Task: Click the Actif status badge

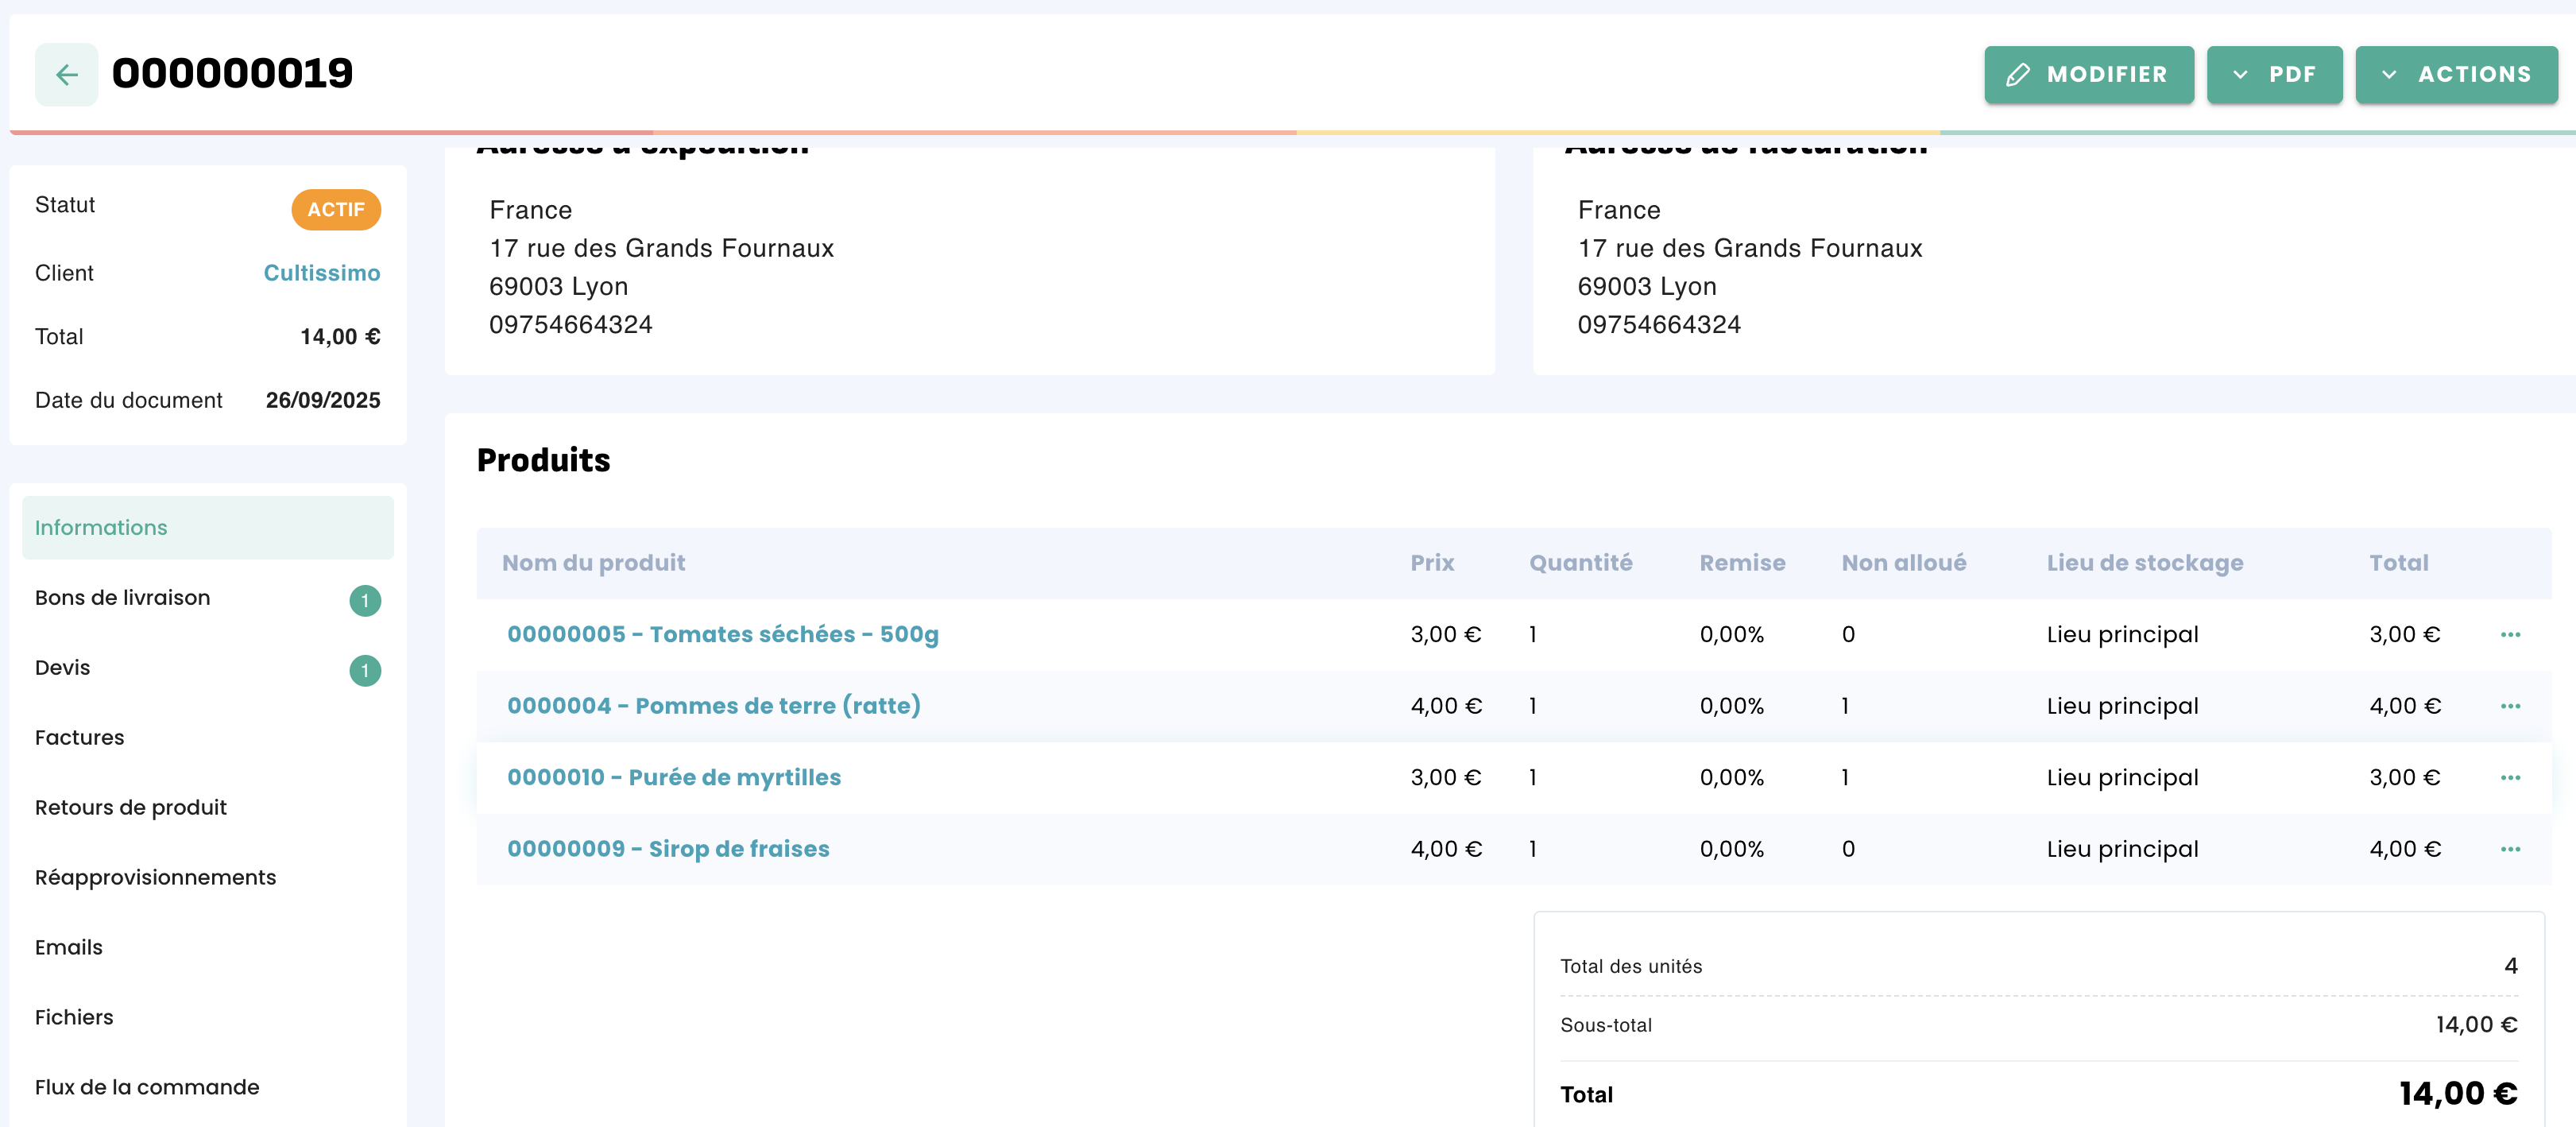Action: pos(335,209)
